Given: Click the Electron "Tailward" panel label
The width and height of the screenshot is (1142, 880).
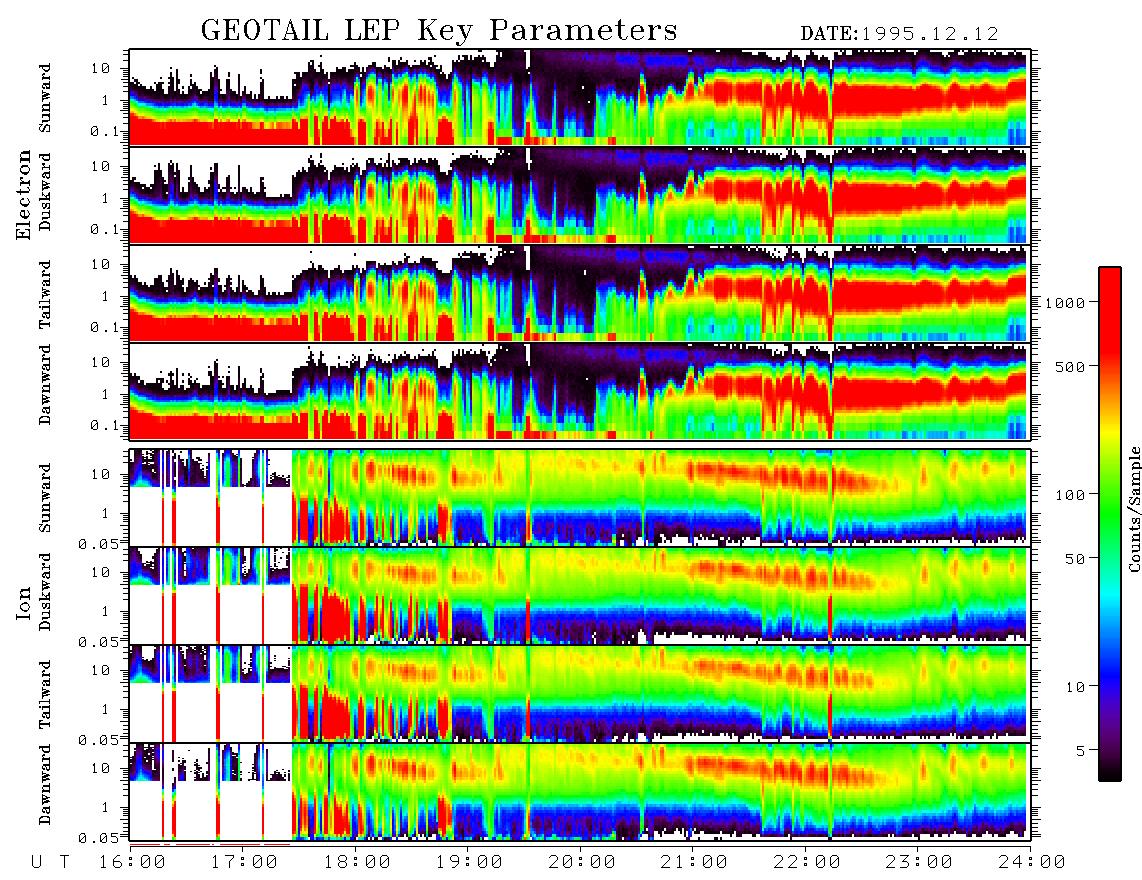Looking at the screenshot, I should pyautogui.click(x=45, y=294).
